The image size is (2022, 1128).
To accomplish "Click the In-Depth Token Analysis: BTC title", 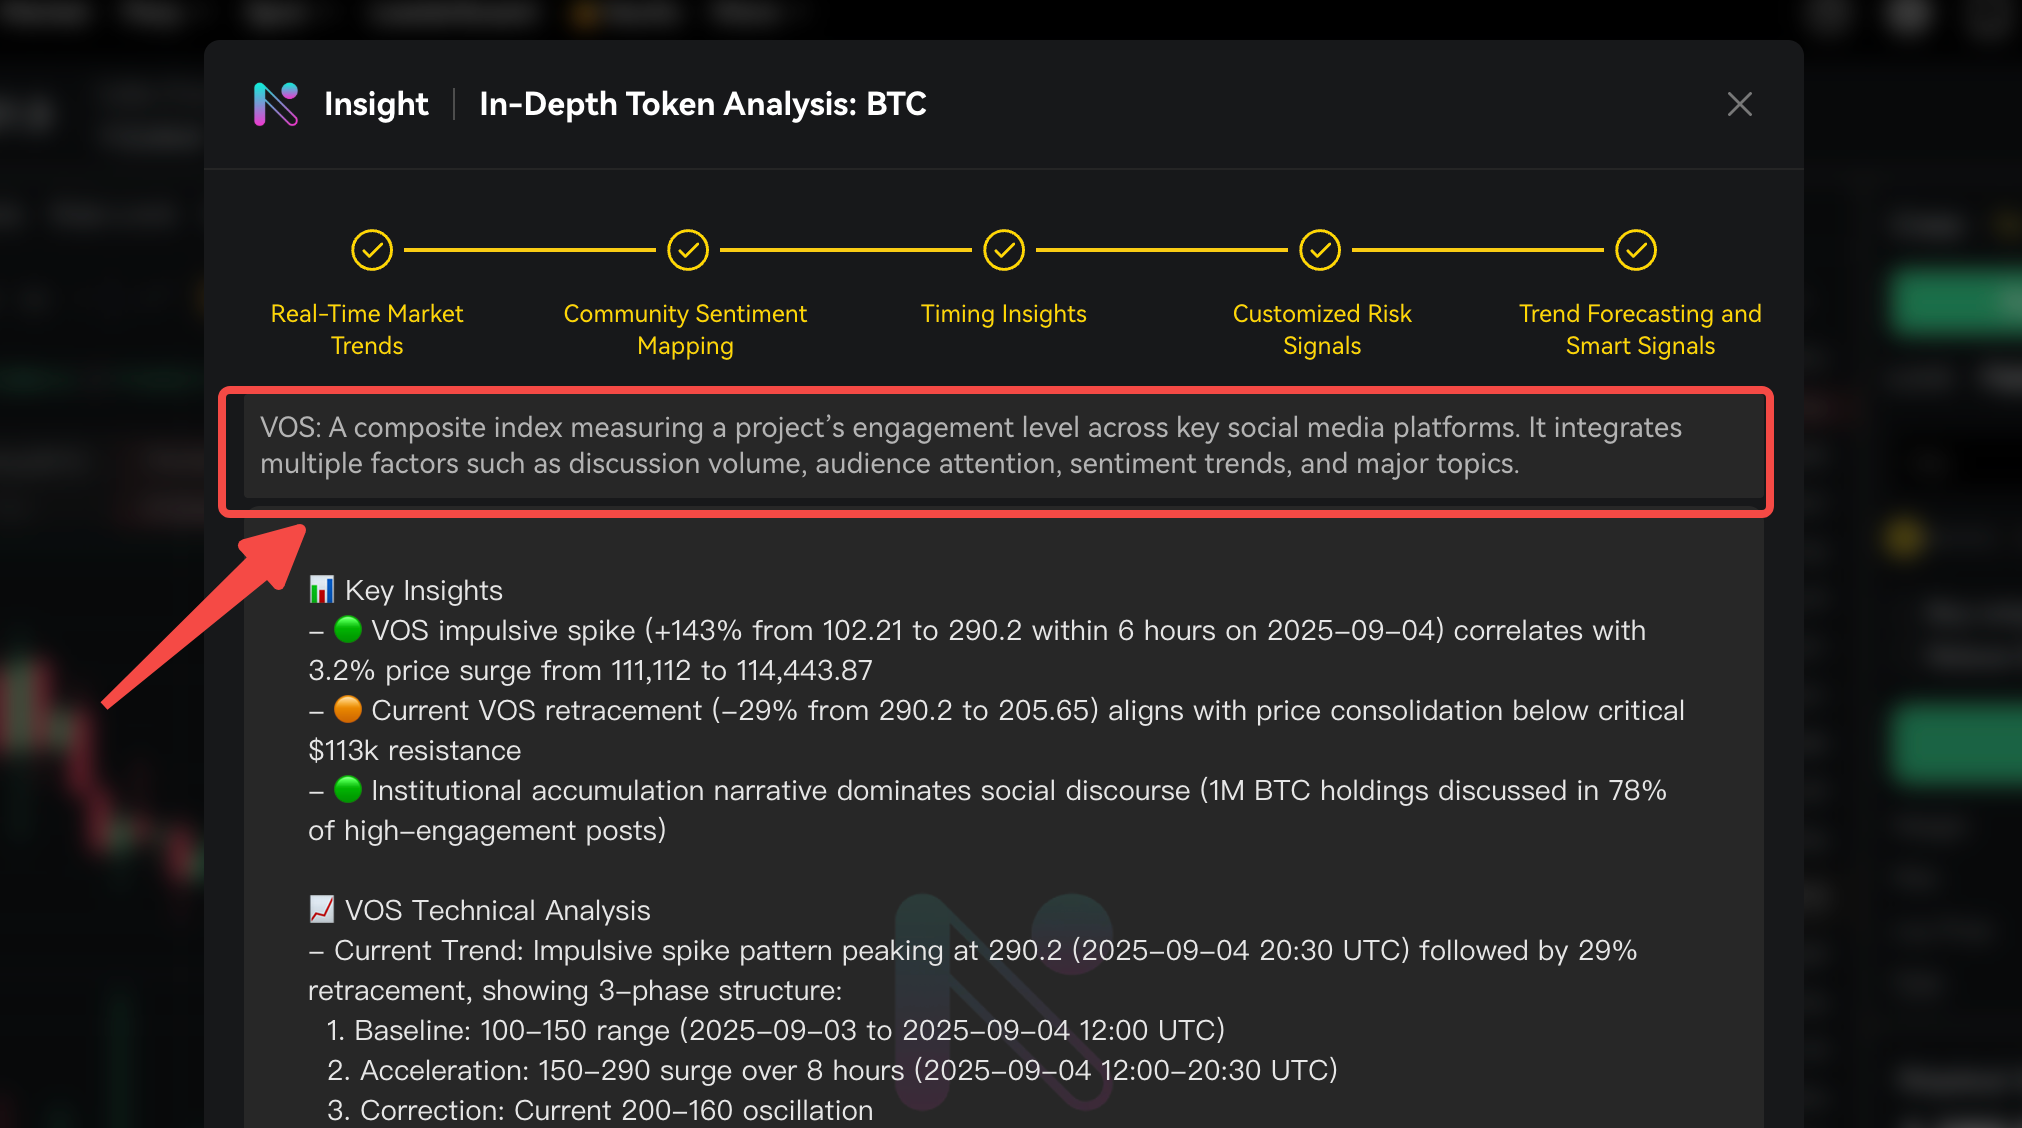I will (702, 104).
